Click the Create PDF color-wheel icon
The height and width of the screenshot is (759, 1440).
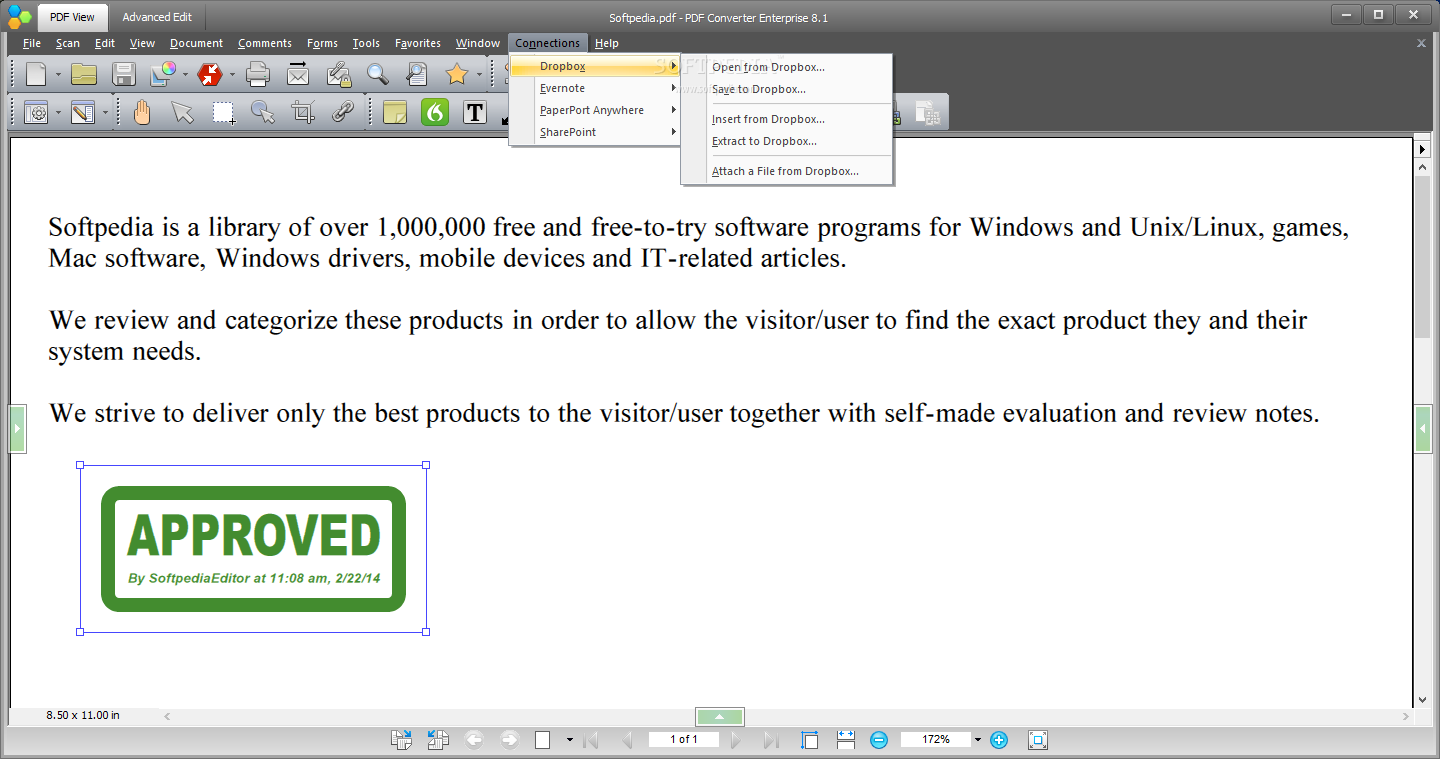(163, 74)
